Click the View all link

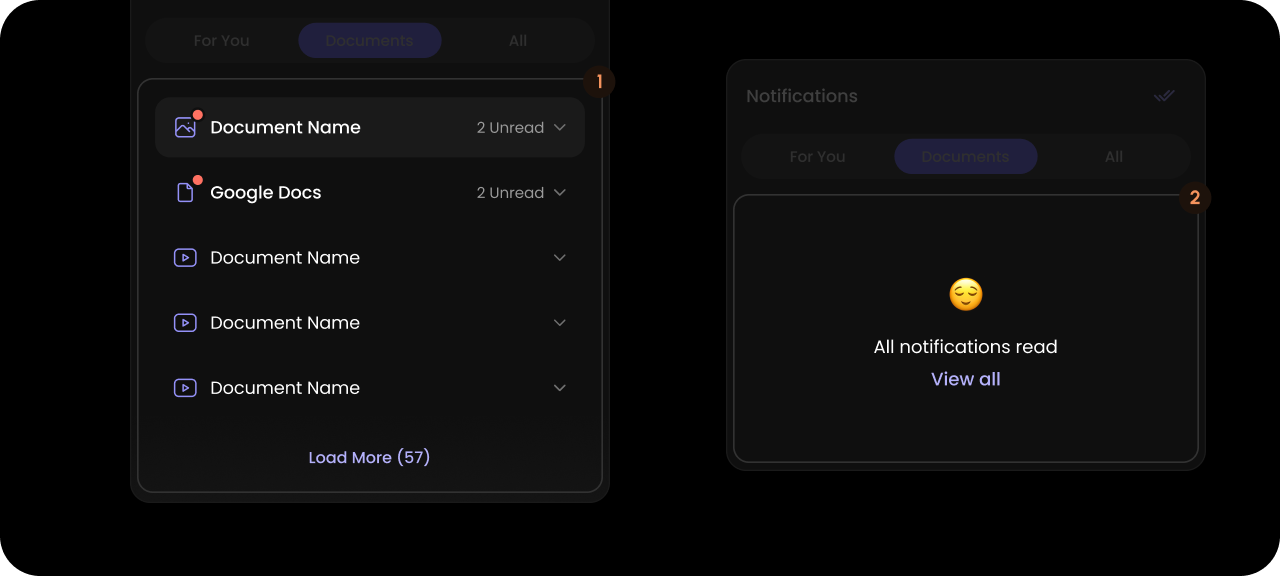pyautogui.click(x=966, y=379)
